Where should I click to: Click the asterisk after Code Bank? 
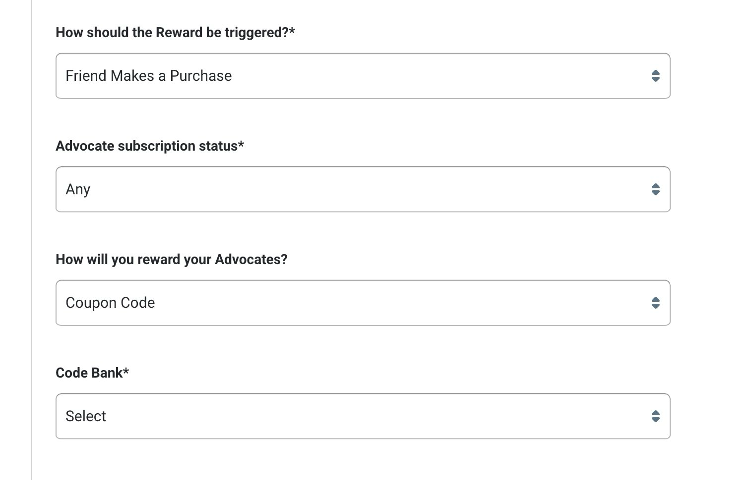(126, 372)
